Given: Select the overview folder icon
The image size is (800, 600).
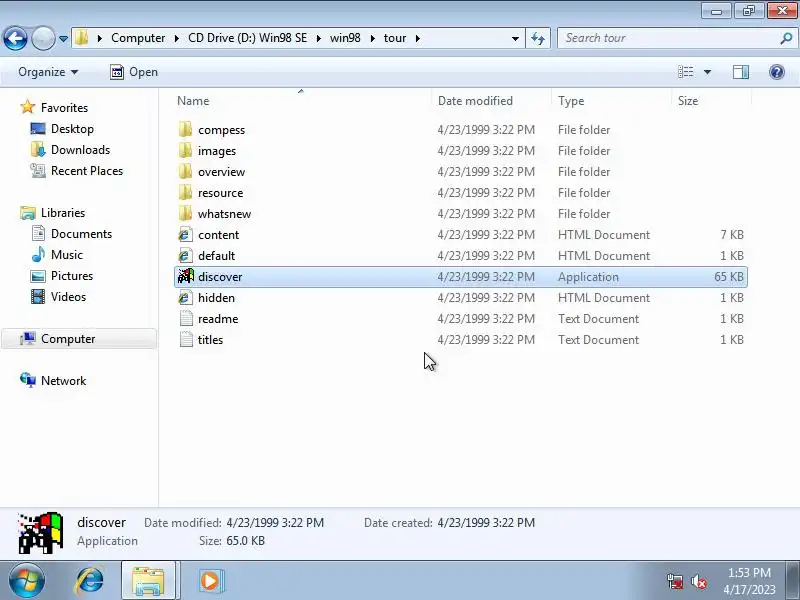Looking at the screenshot, I should [x=185, y=171].
